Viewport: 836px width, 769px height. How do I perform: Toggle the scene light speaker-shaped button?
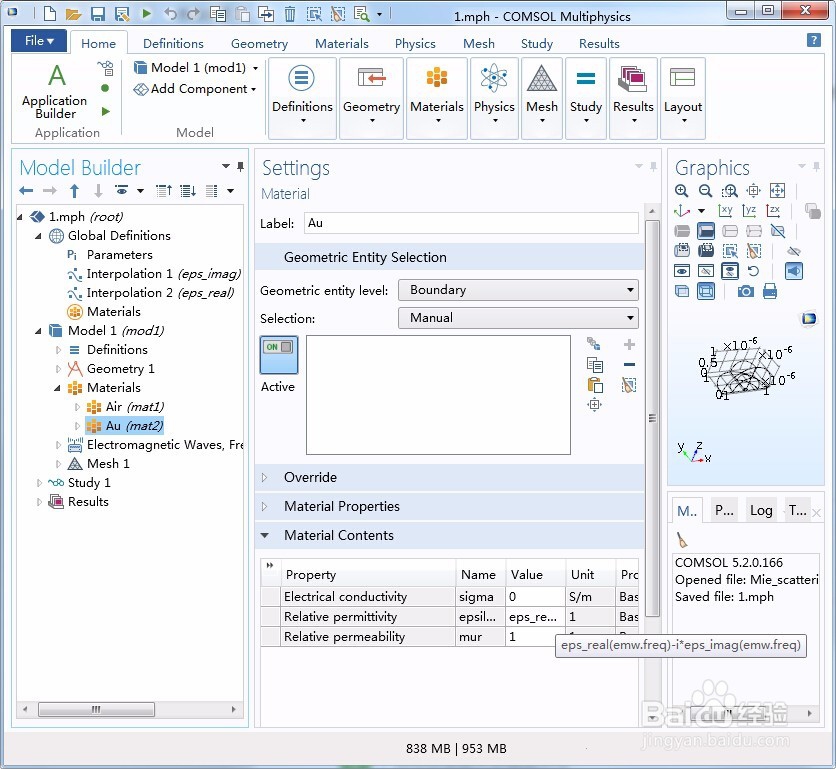[793, 271]
